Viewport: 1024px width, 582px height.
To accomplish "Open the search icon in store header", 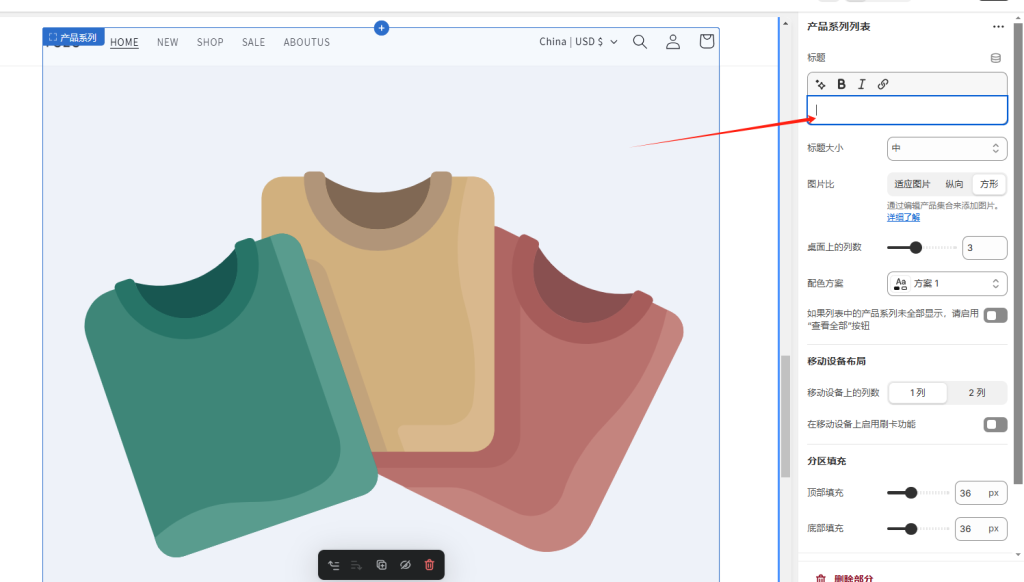I will click(x=640, y=42).
